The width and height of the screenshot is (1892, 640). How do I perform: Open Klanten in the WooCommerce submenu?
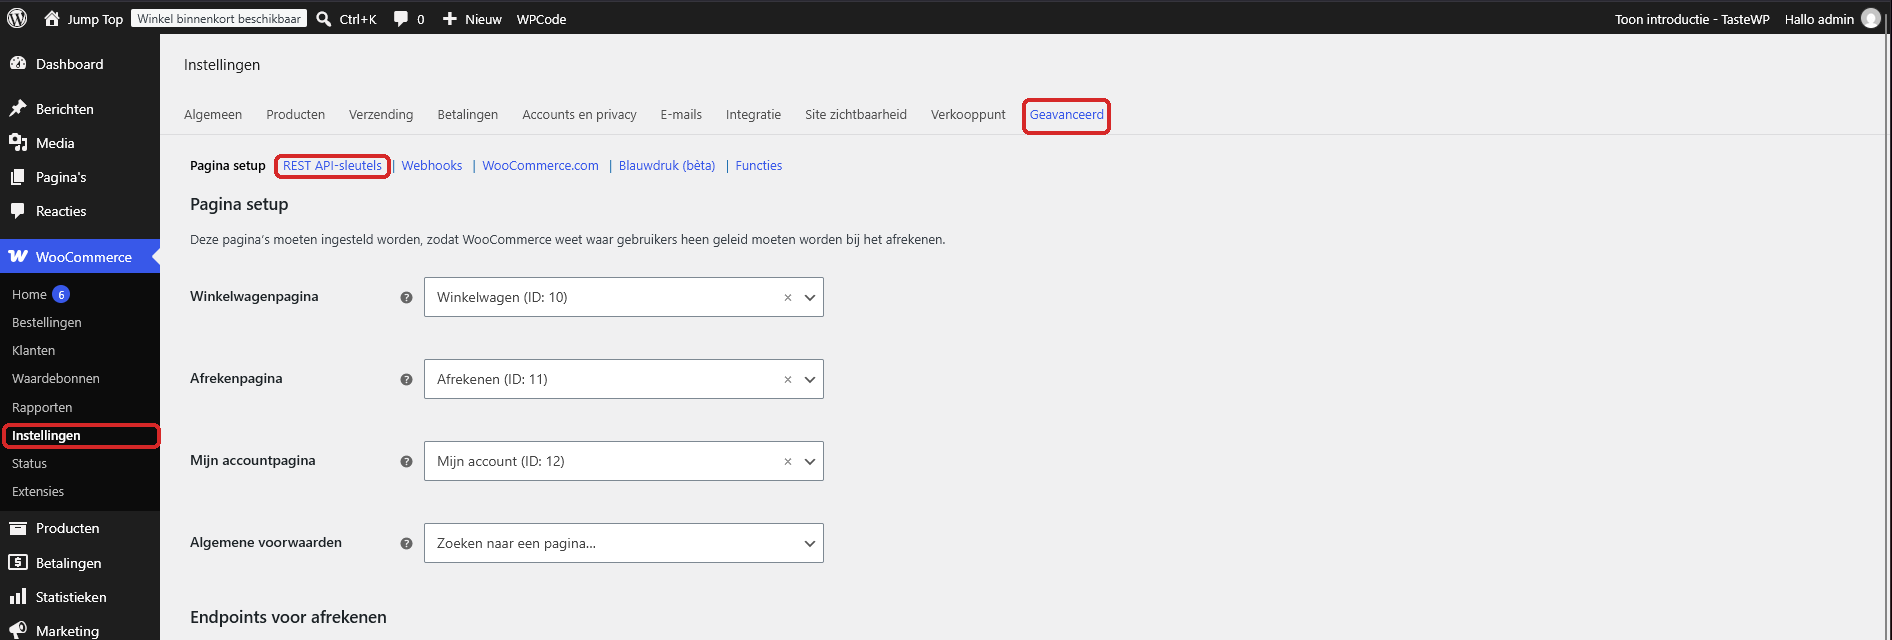tap(33, 350)
